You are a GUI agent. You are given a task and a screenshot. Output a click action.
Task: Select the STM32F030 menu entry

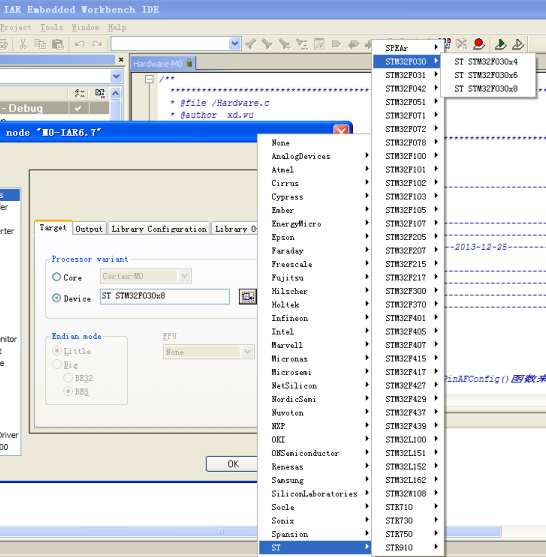click(407, 61)
